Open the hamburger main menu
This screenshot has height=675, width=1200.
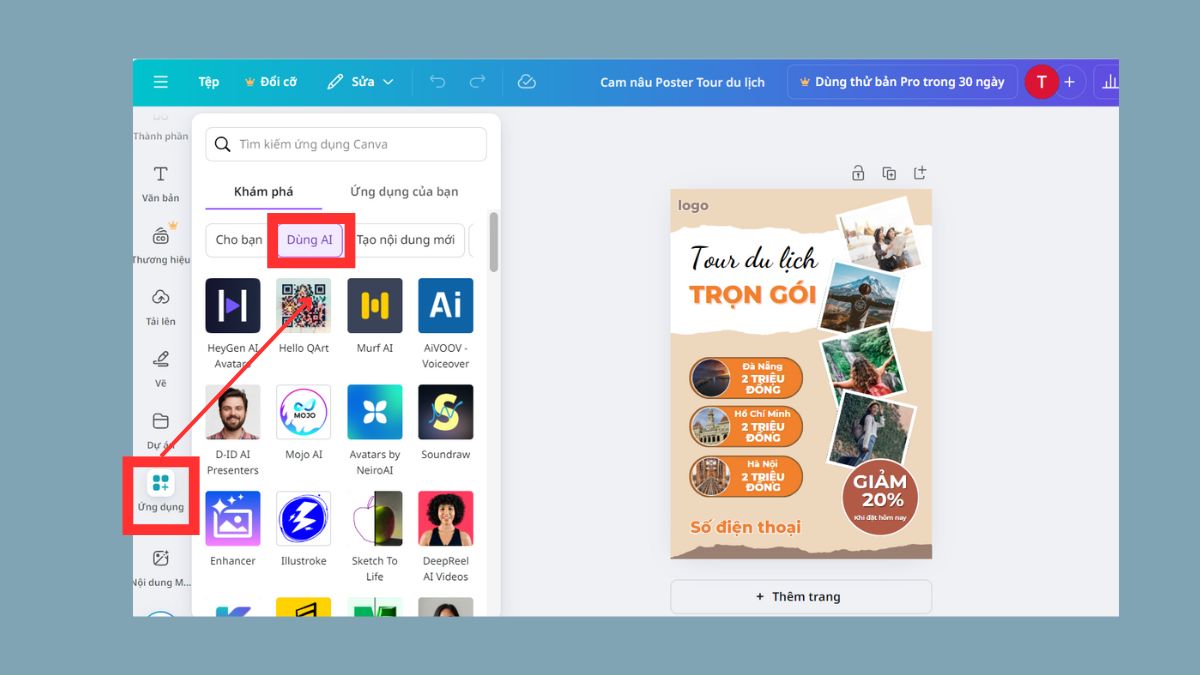(x=160, y=82)
